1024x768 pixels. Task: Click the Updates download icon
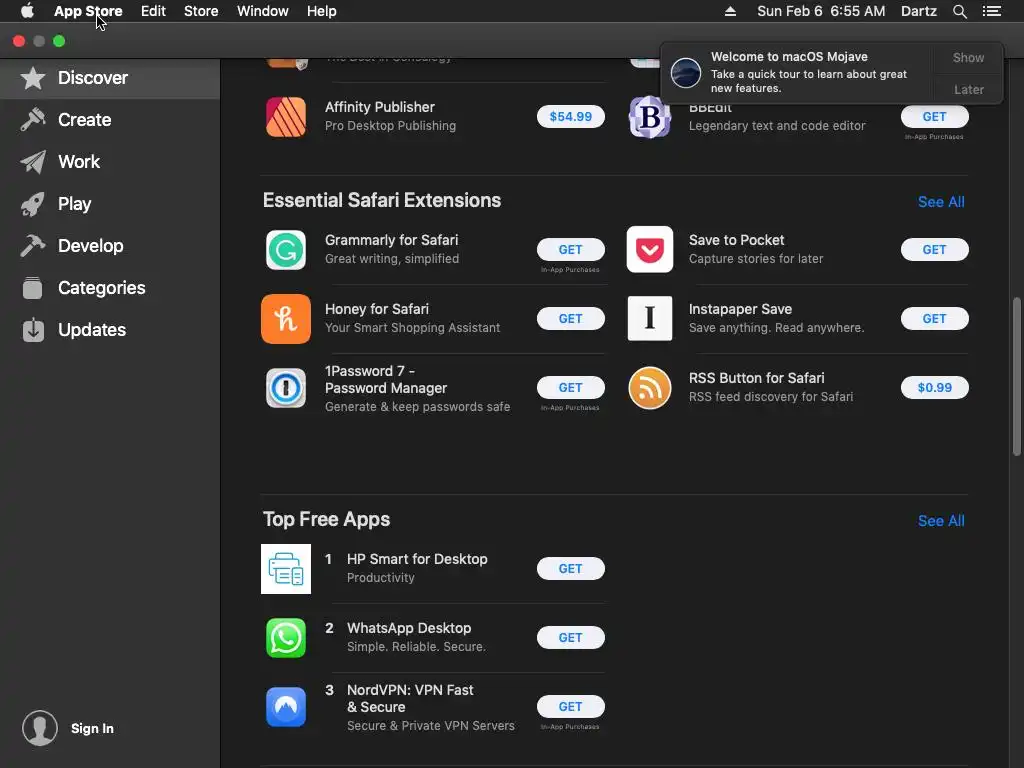click(33, 330)
